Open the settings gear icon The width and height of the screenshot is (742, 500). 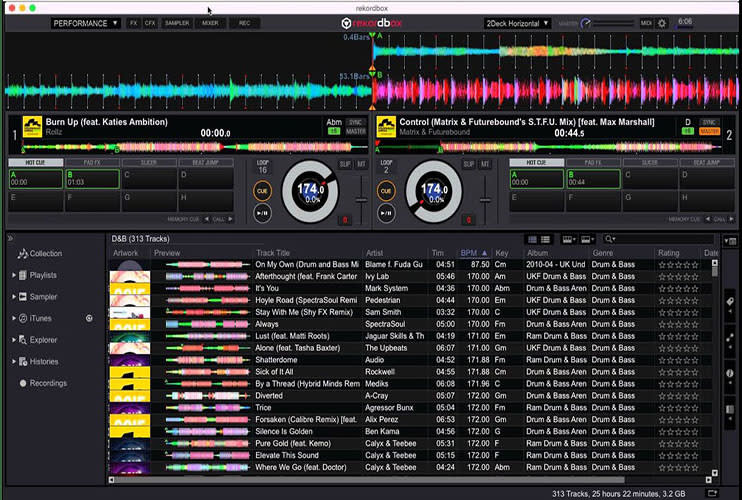pyautogui.click(x=662, y=23)
